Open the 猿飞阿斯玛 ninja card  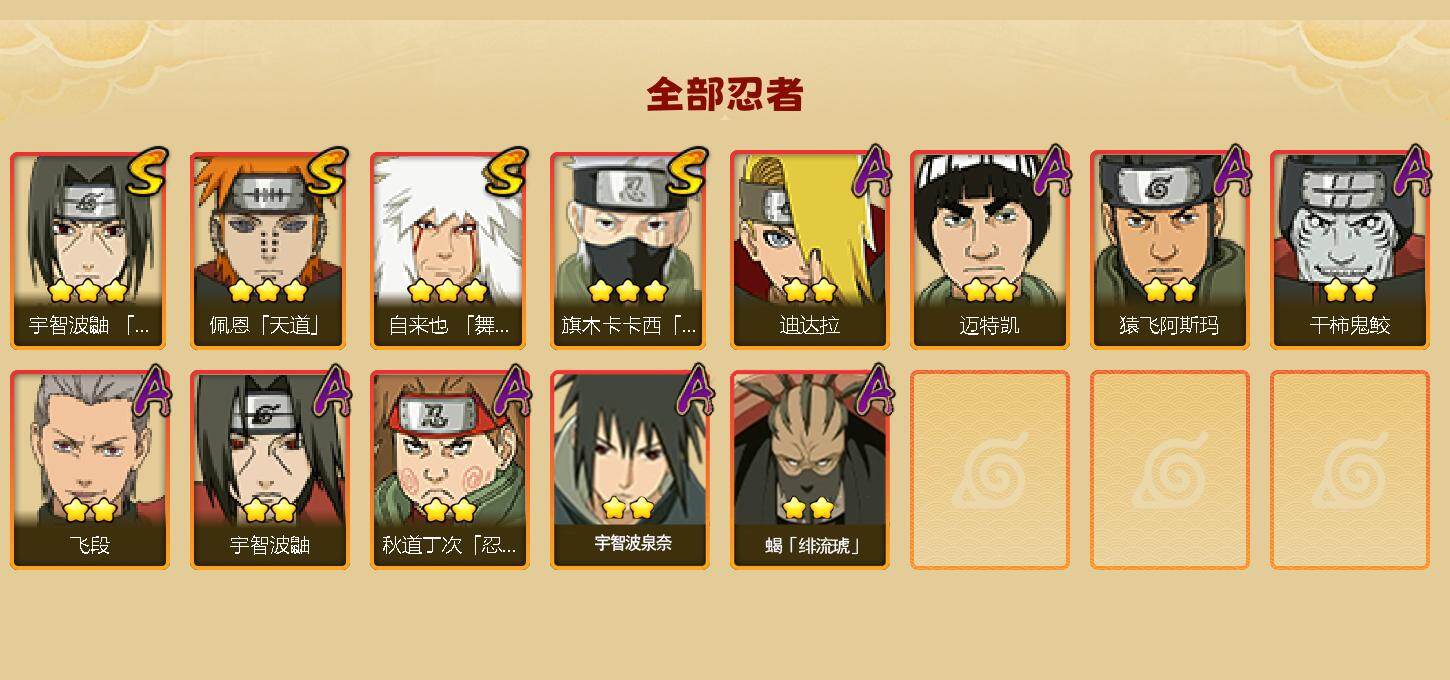(1170, 250)
